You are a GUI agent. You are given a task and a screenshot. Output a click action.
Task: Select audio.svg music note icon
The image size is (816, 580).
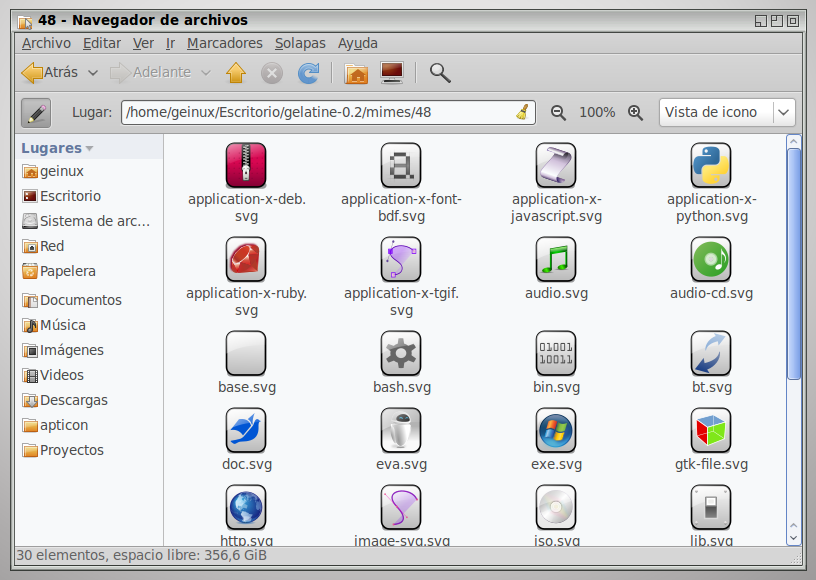pyautogui.click(x=556, y=260)
